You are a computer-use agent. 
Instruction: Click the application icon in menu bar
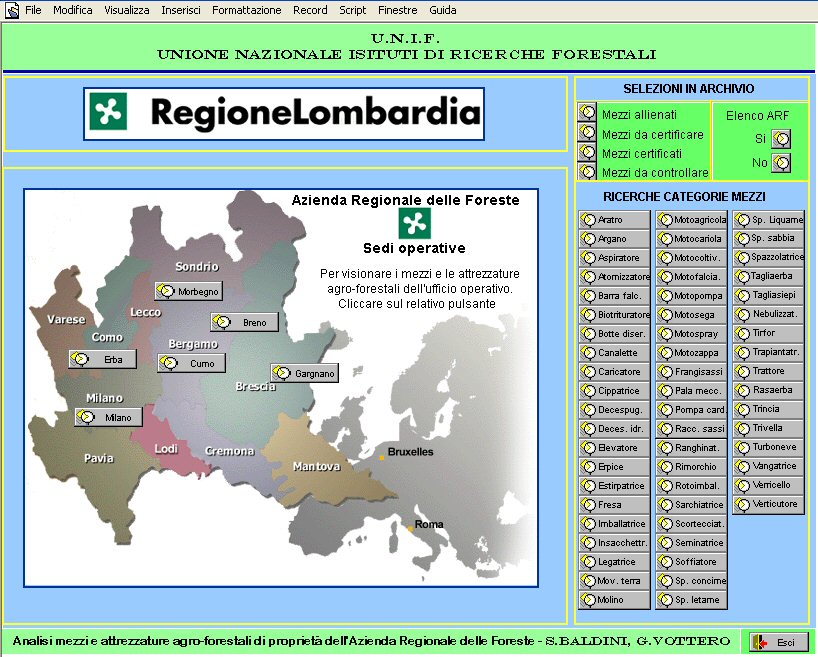point(11,10)
